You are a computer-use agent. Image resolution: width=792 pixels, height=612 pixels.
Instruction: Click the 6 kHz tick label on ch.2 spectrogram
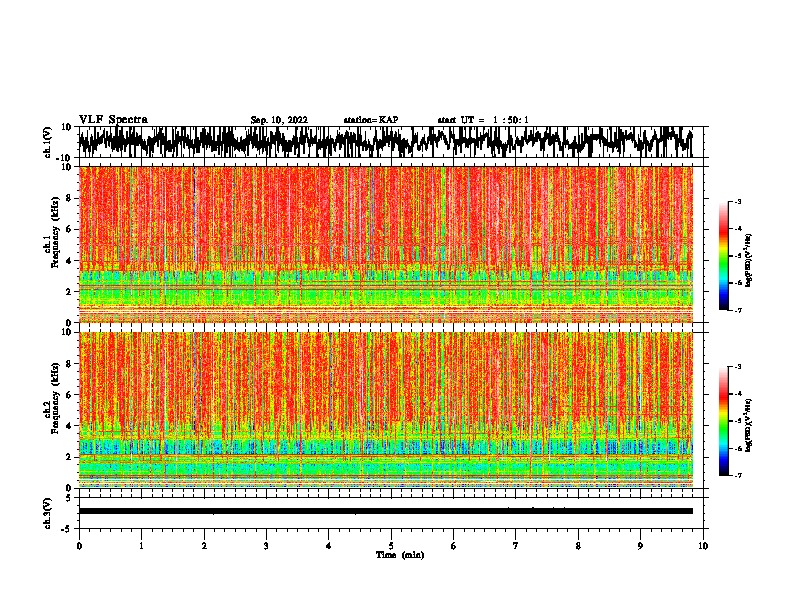point(69,395)
